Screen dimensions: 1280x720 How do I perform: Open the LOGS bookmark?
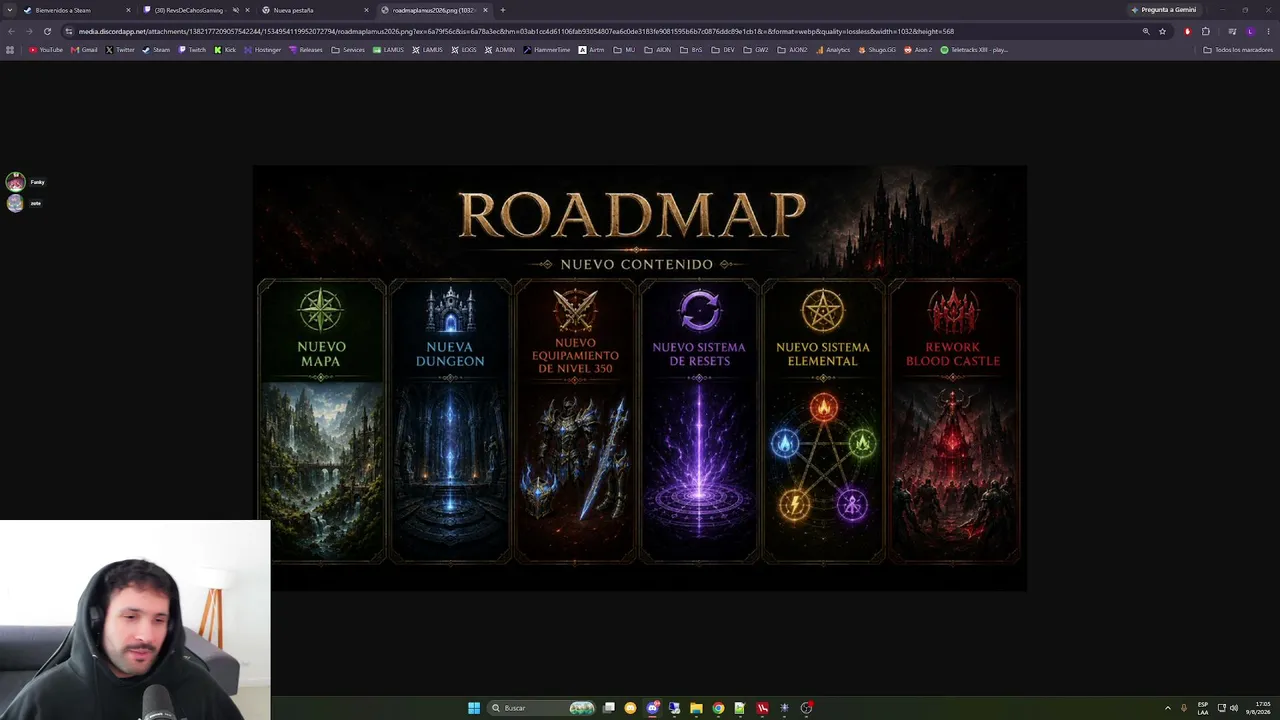(x=463, y=50)
